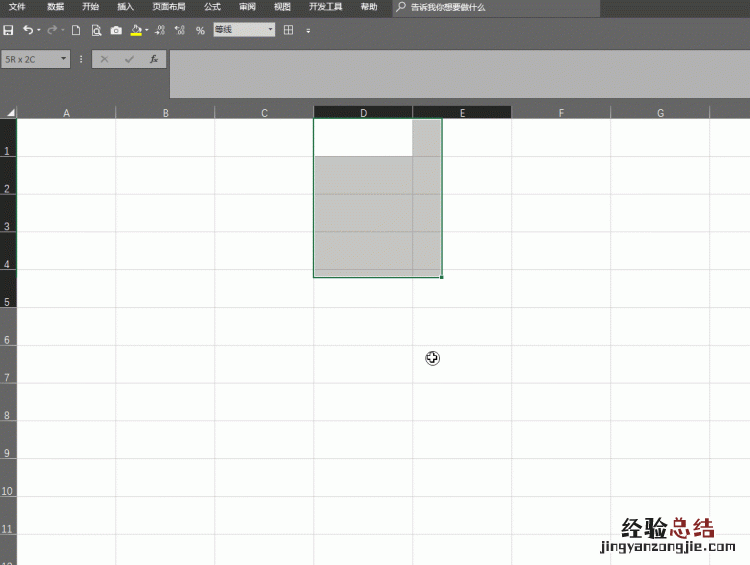This screenshot has width=750, height=565.
Task: Click the Camera tool icon
Action: [x=116, y=30]
